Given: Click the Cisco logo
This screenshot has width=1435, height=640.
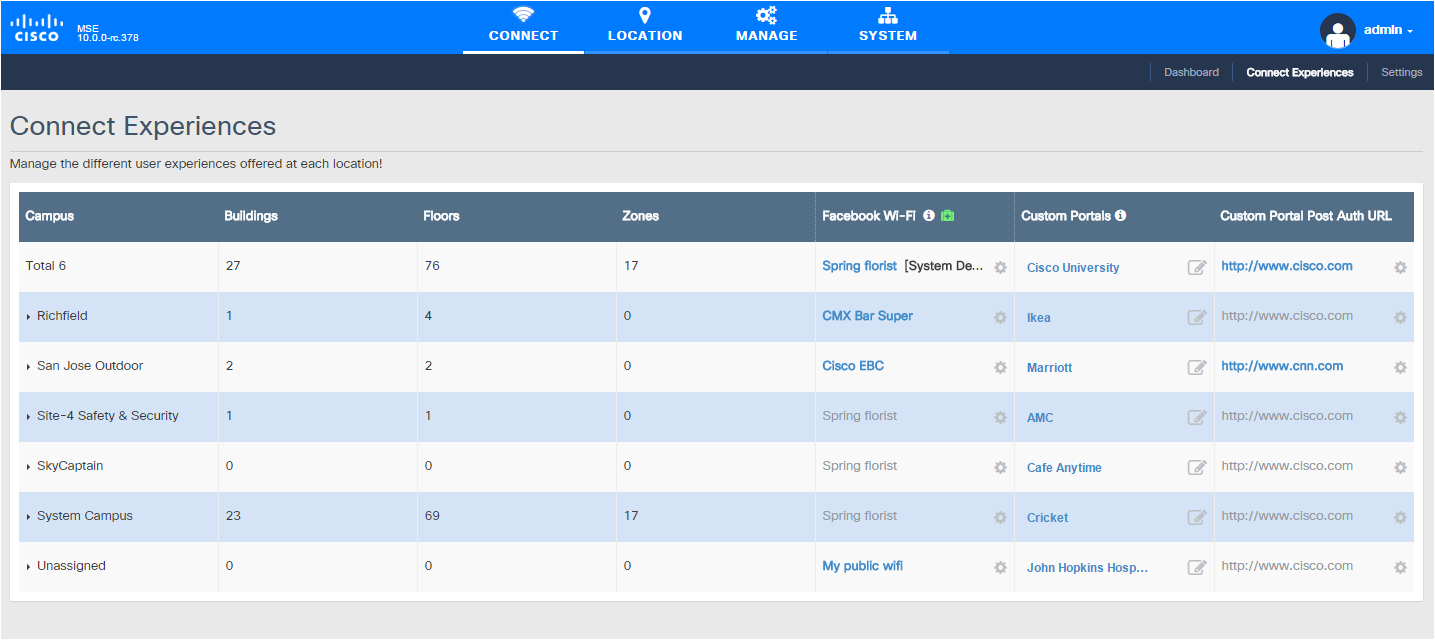Looking at the screenshot, I should tap(35, 28).
